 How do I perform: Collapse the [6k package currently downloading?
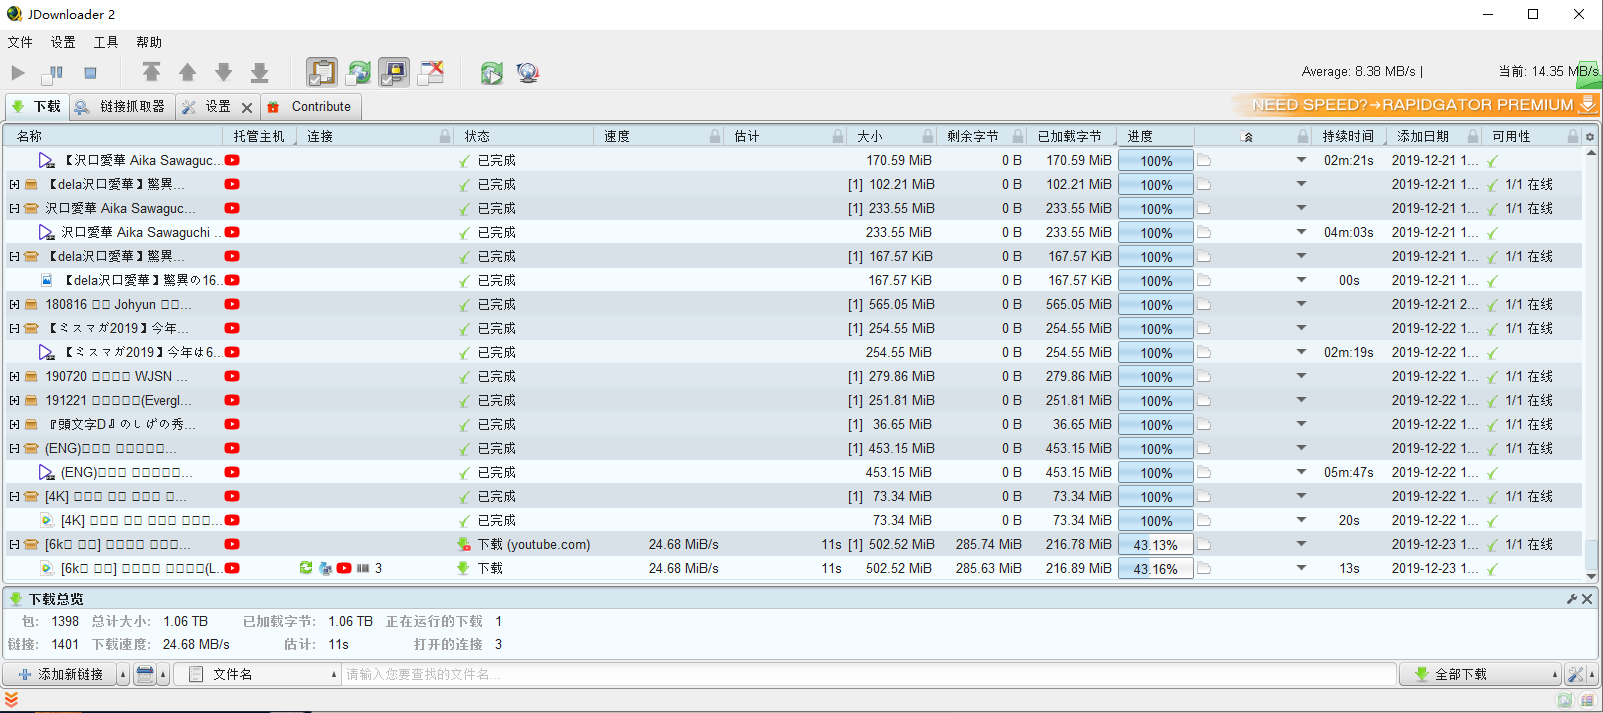pos(14,544)
